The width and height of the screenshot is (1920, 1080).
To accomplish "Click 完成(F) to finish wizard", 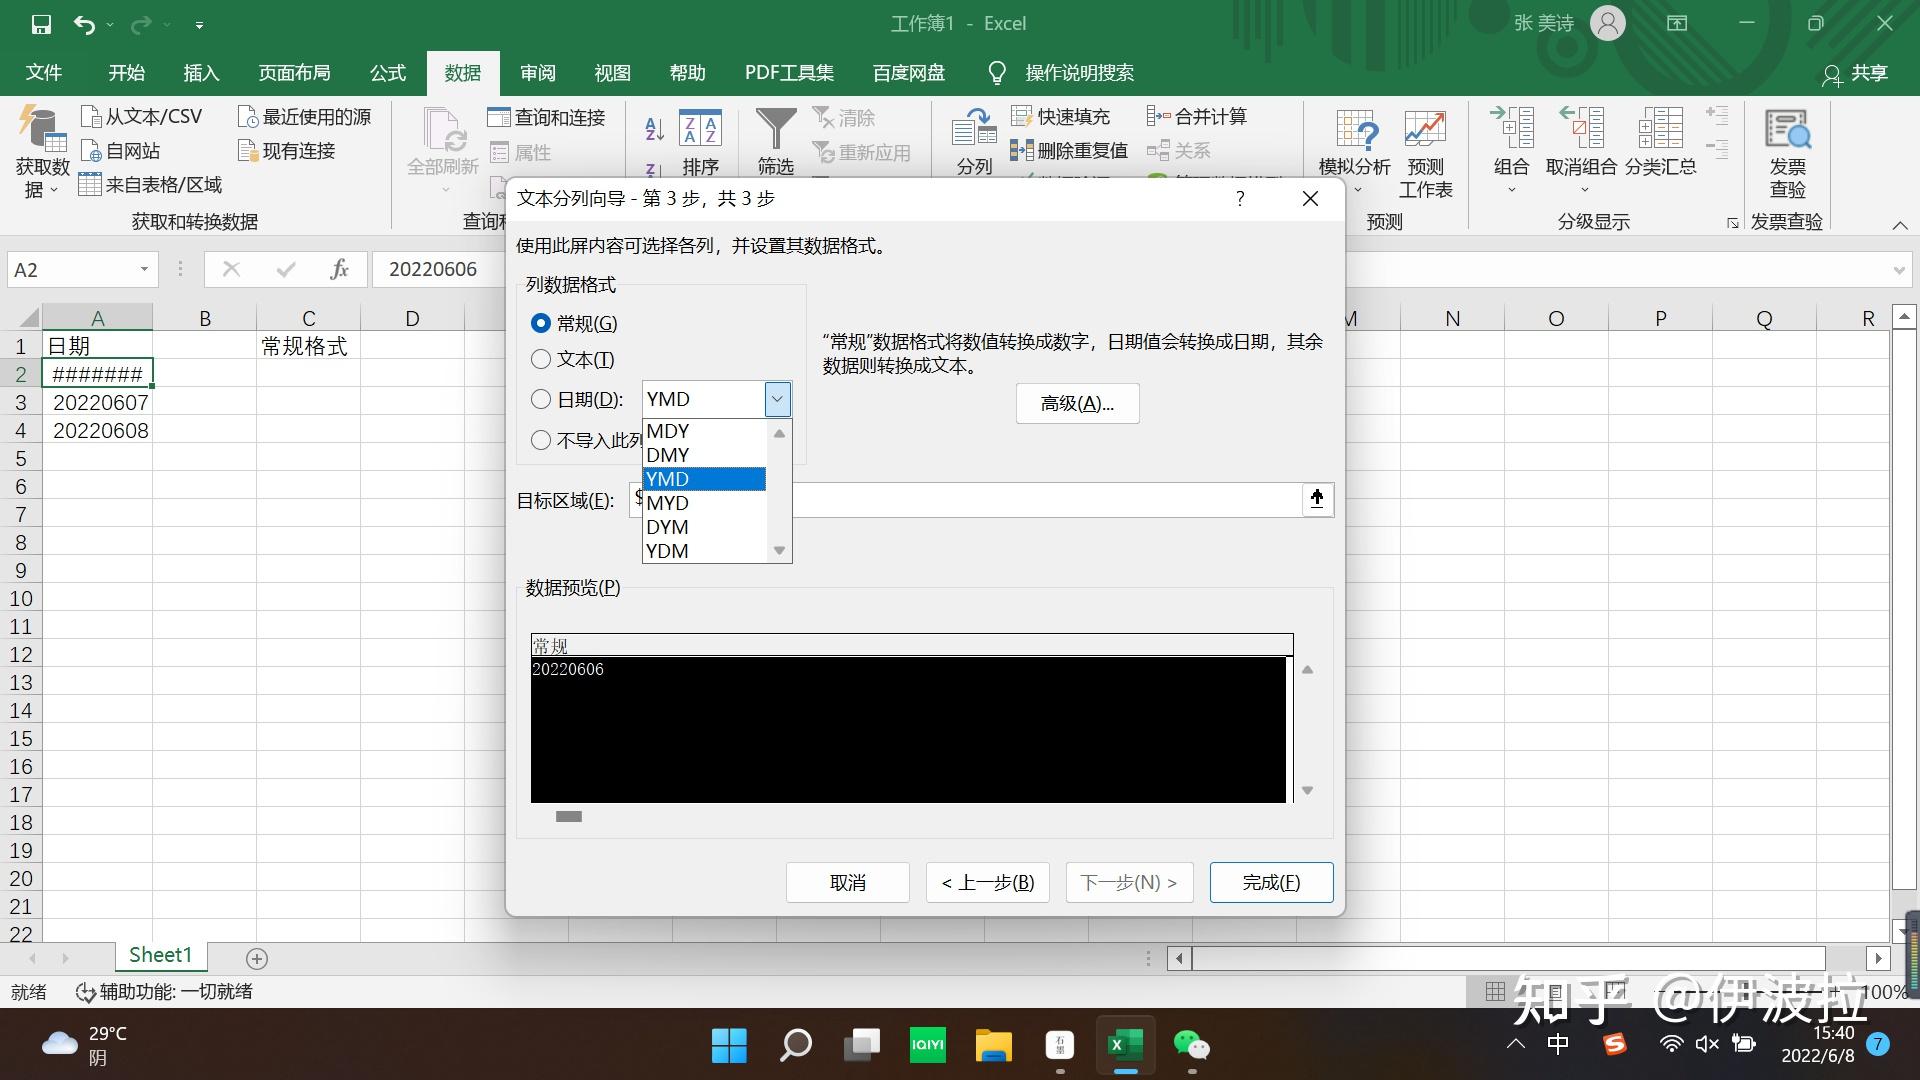I will click(1271, 882).
